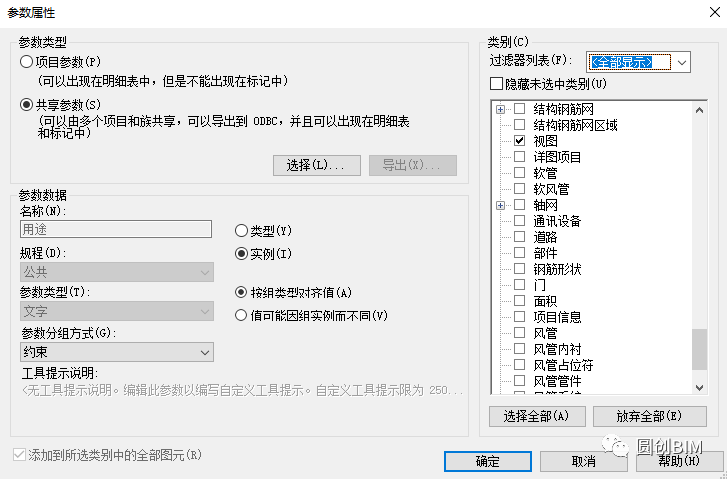Image resolution: width=727 pixels, height=479 pixels.
Task: Click the 选择全部(A) button
Action: [536, 416]
